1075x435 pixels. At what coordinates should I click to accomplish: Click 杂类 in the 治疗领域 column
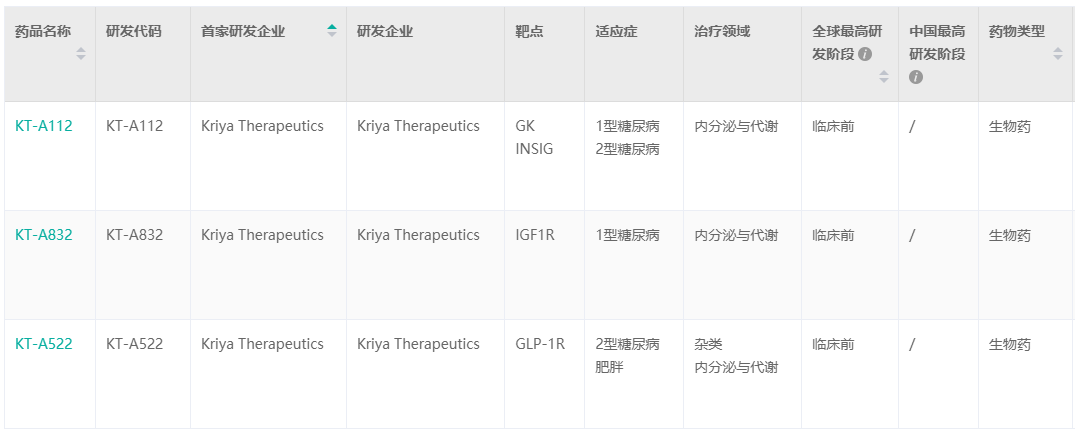click(708, 344)
